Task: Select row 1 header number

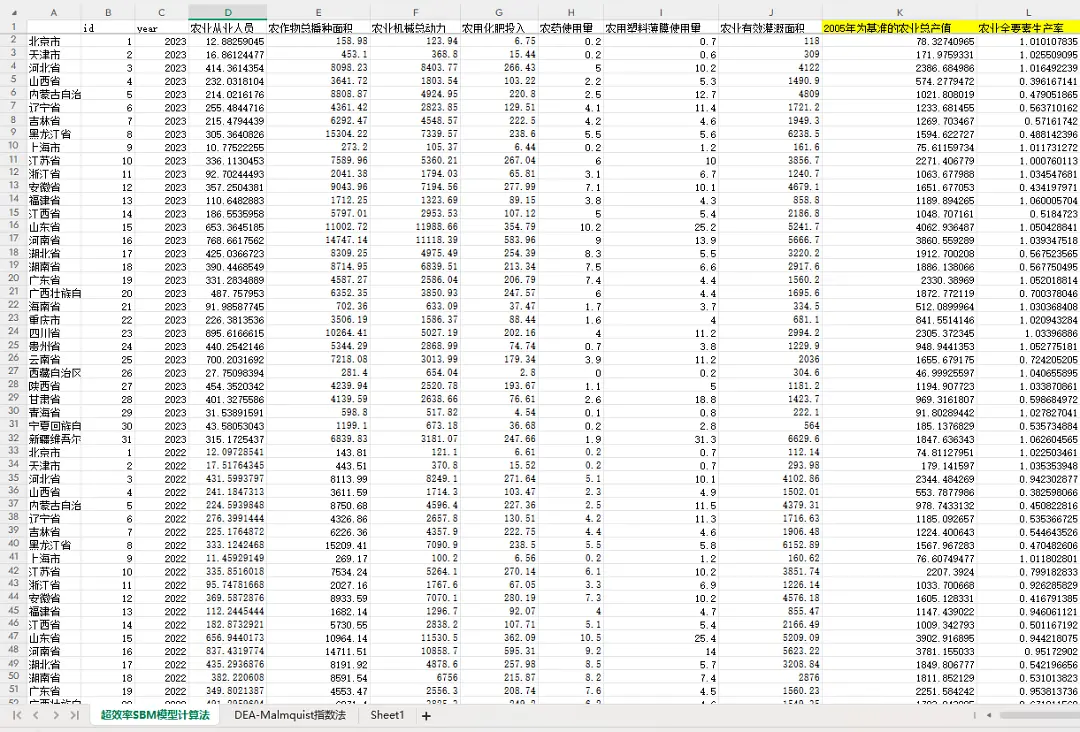Action: tap(14, 27)
